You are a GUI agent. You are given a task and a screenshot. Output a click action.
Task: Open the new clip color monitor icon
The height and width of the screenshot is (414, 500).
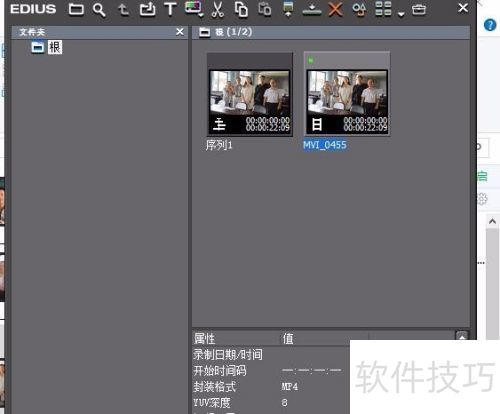tap(194, 9)
